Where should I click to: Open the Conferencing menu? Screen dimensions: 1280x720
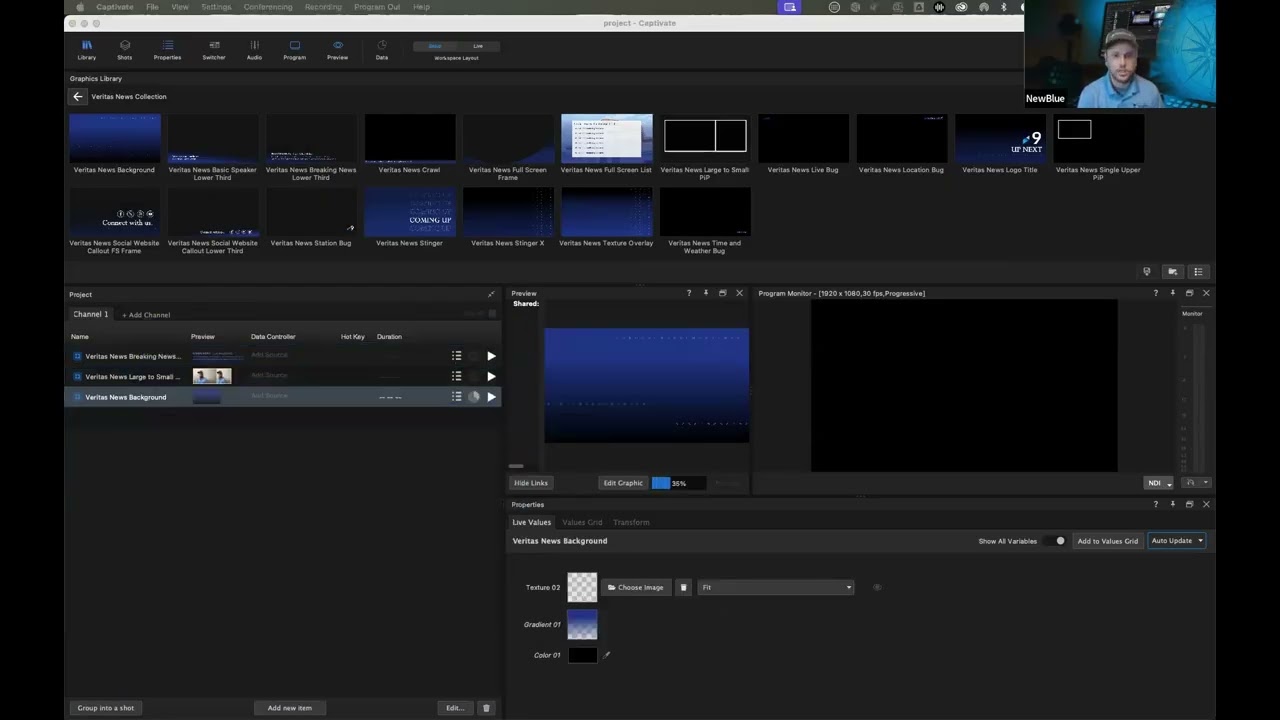pos(268,7)
